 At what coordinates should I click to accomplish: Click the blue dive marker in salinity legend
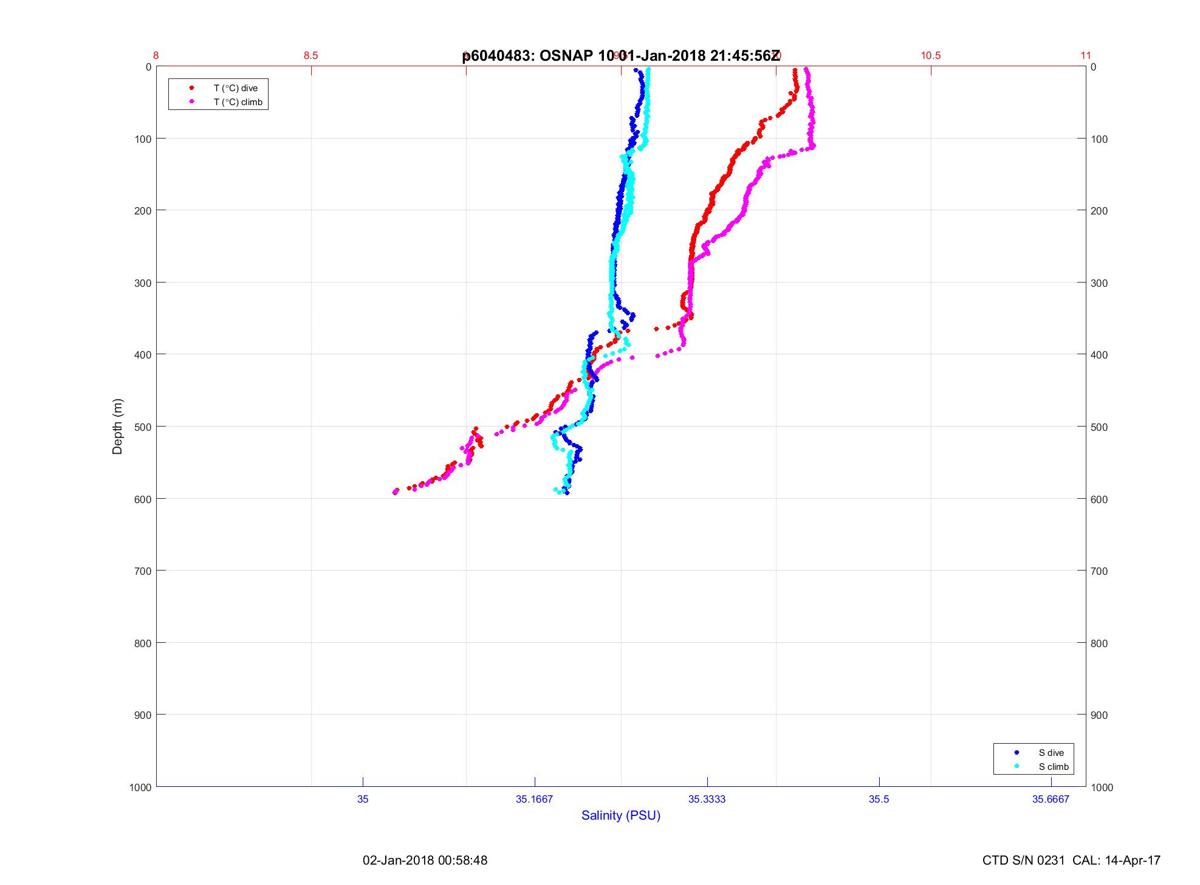pyautogui.click(x=1017, y=752)
